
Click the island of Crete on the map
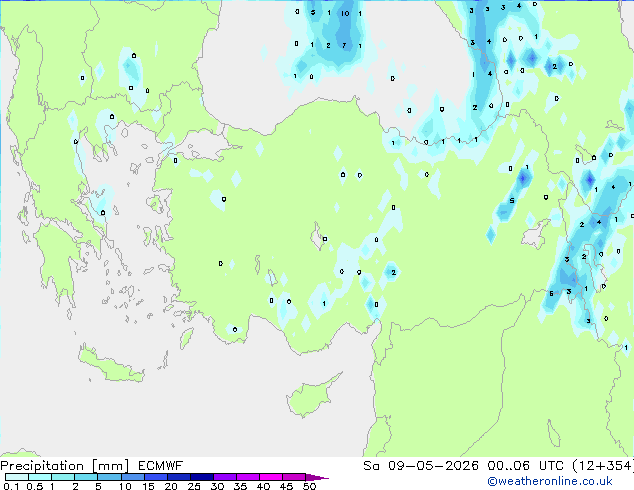(111, 366)
